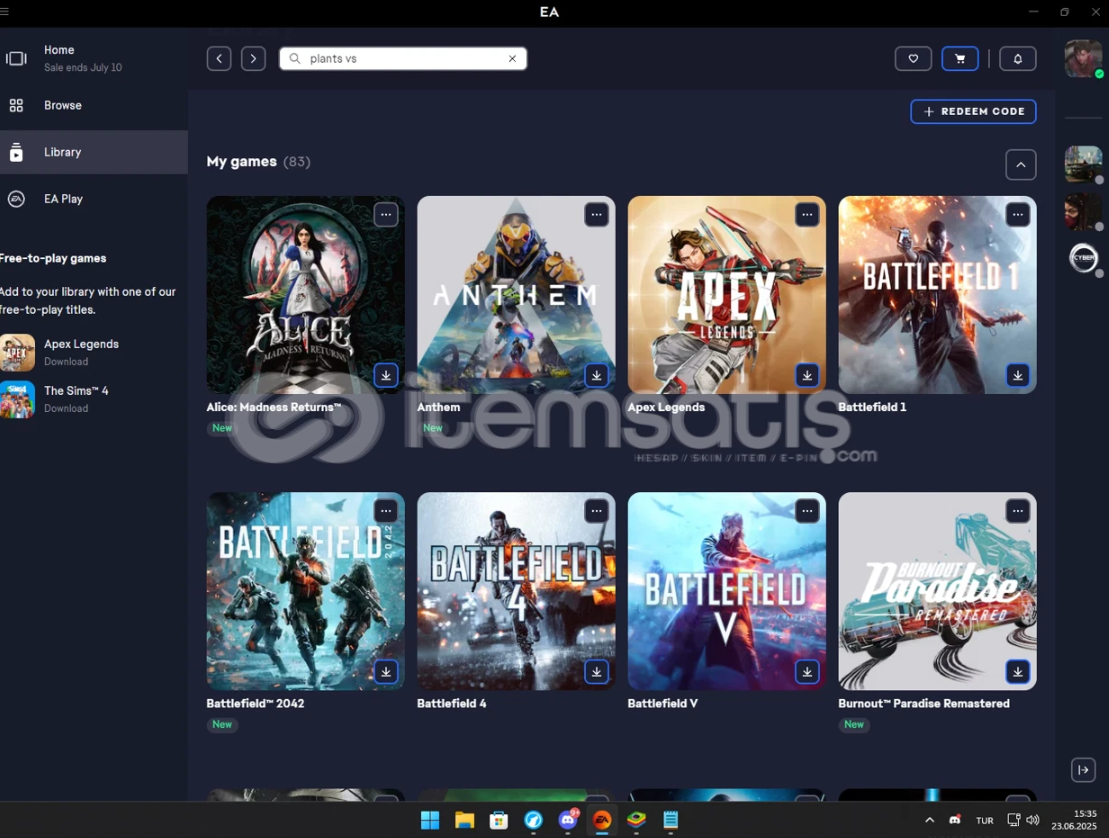1109x838 pixels.
Task: Open your profile avatar menu
Action: [1083, 58]
